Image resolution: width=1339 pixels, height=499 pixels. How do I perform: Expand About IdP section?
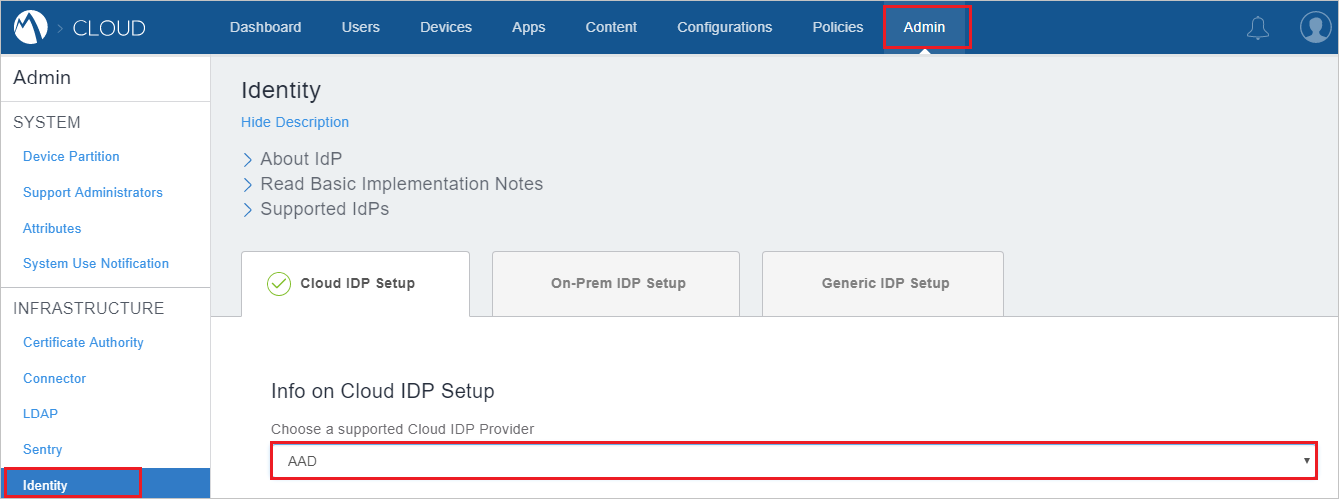coord(292,159)
